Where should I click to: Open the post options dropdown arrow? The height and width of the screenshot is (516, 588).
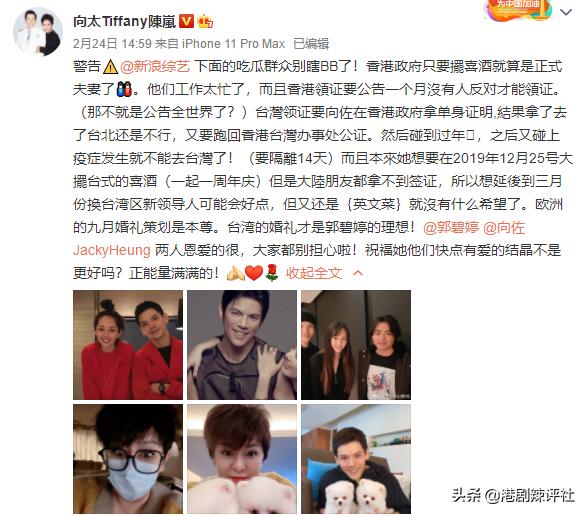click(566, 12)
